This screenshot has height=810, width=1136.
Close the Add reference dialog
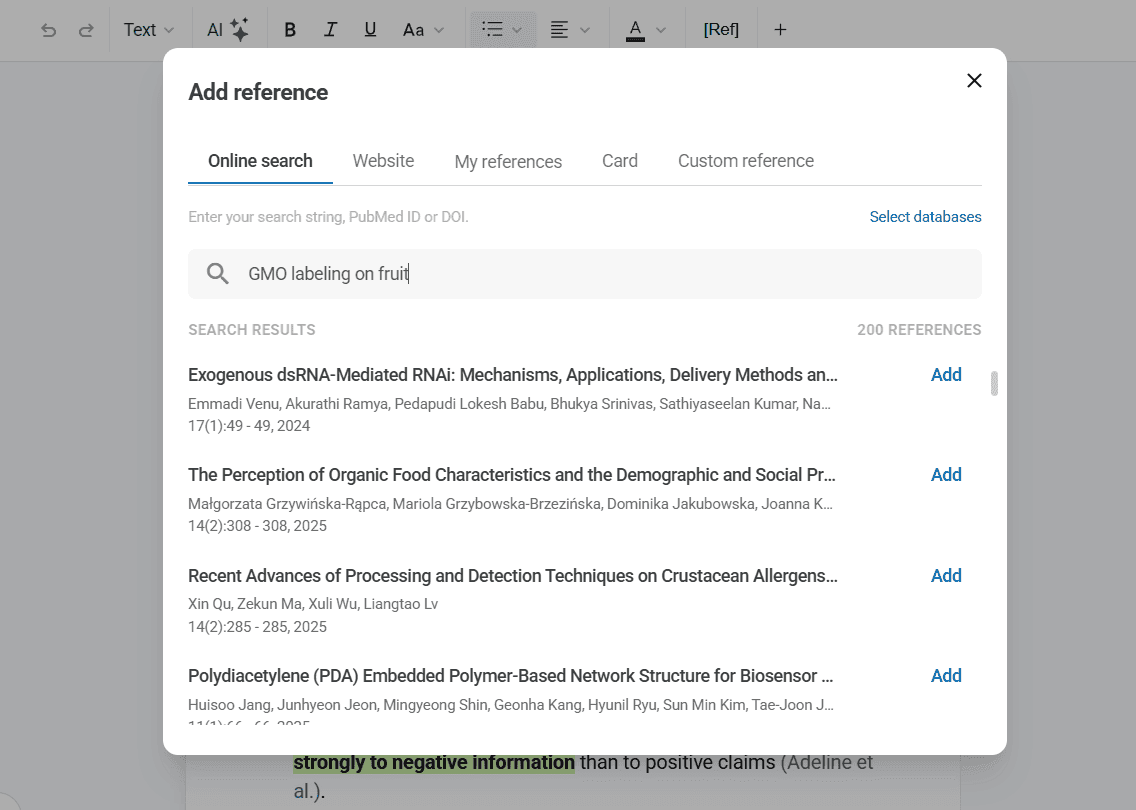(x=974, y=81)
